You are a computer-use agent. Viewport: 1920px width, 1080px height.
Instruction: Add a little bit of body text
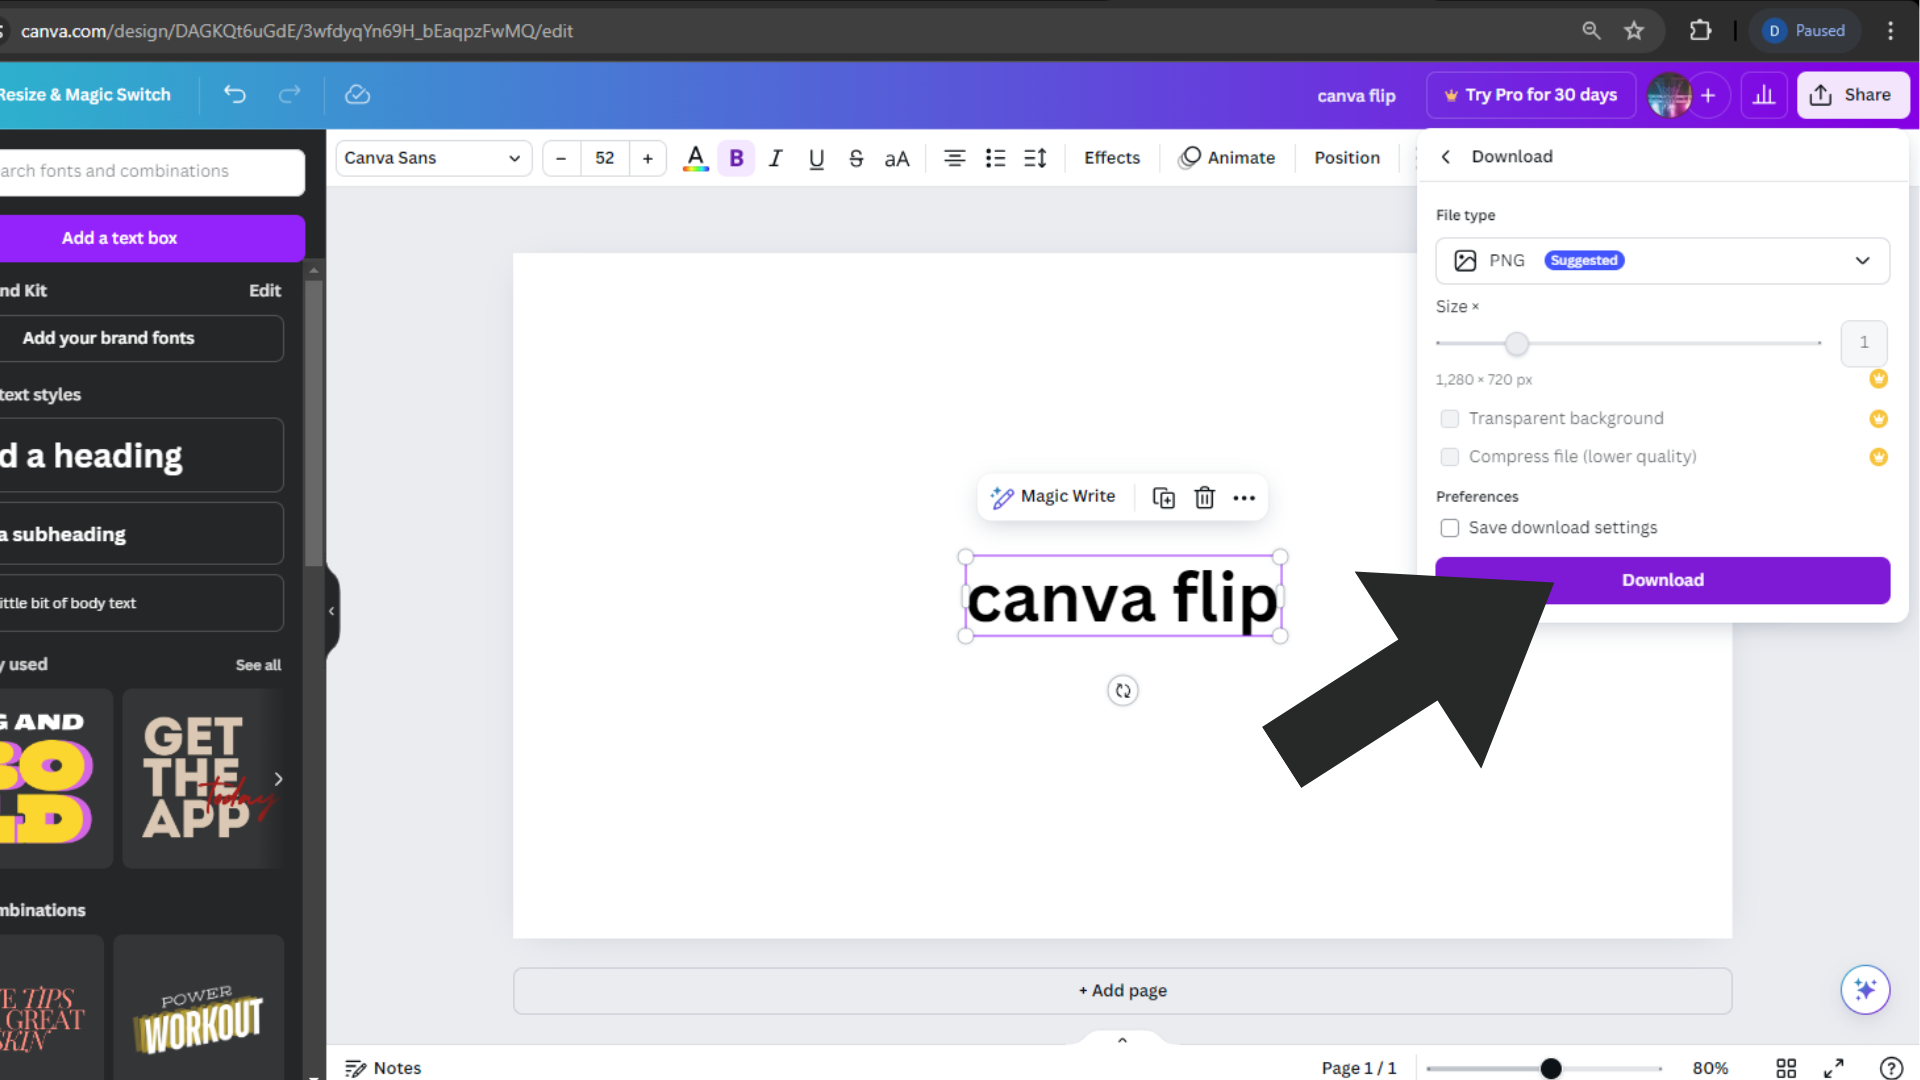click(x=141, y=603)
